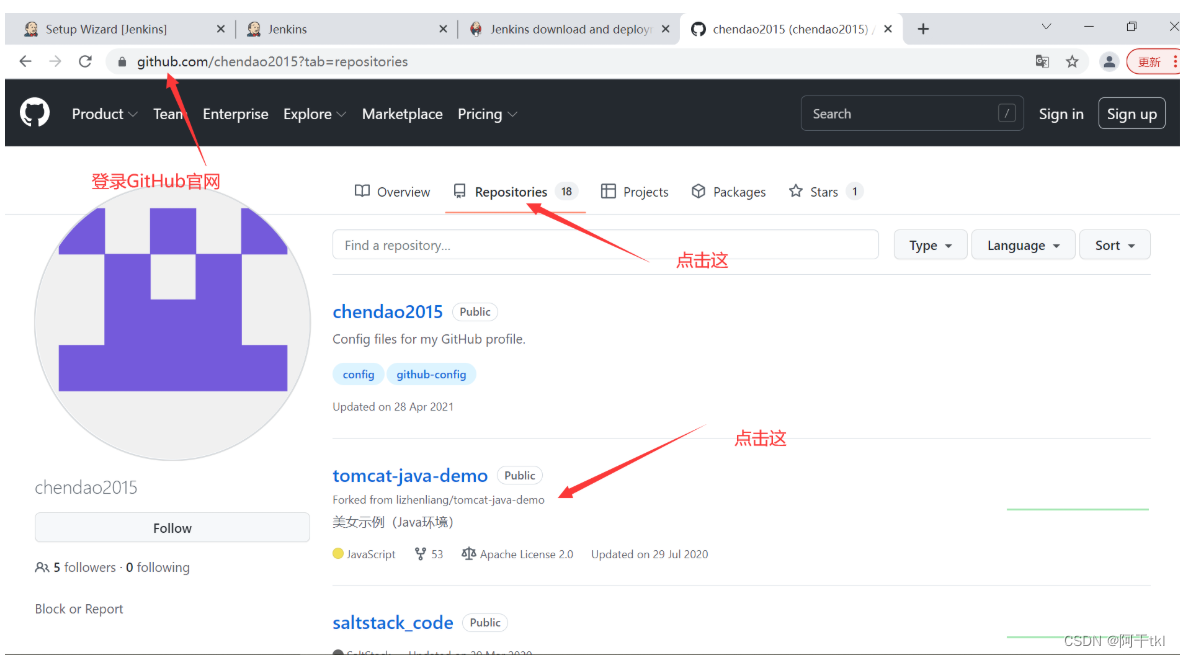Open forked source lizhenliang/tomcat-java-demo
The image size is (1180, 657).
tap(470, 500)
